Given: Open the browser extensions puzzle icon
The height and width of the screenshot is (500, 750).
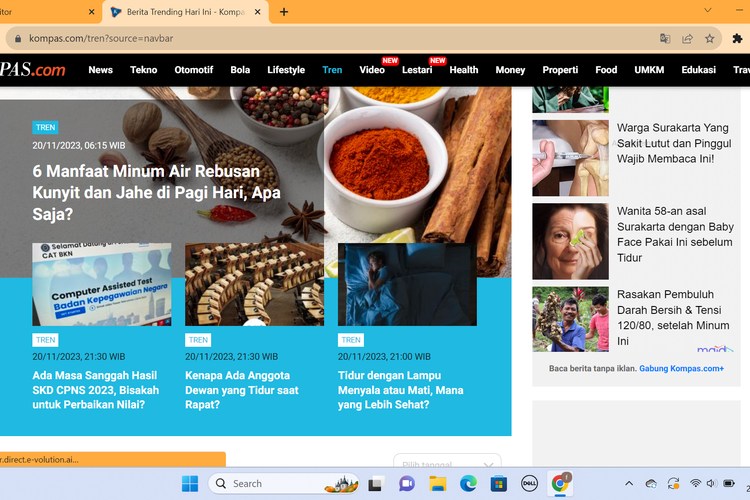Looking at the screenshot, I should tap(738, 39).
